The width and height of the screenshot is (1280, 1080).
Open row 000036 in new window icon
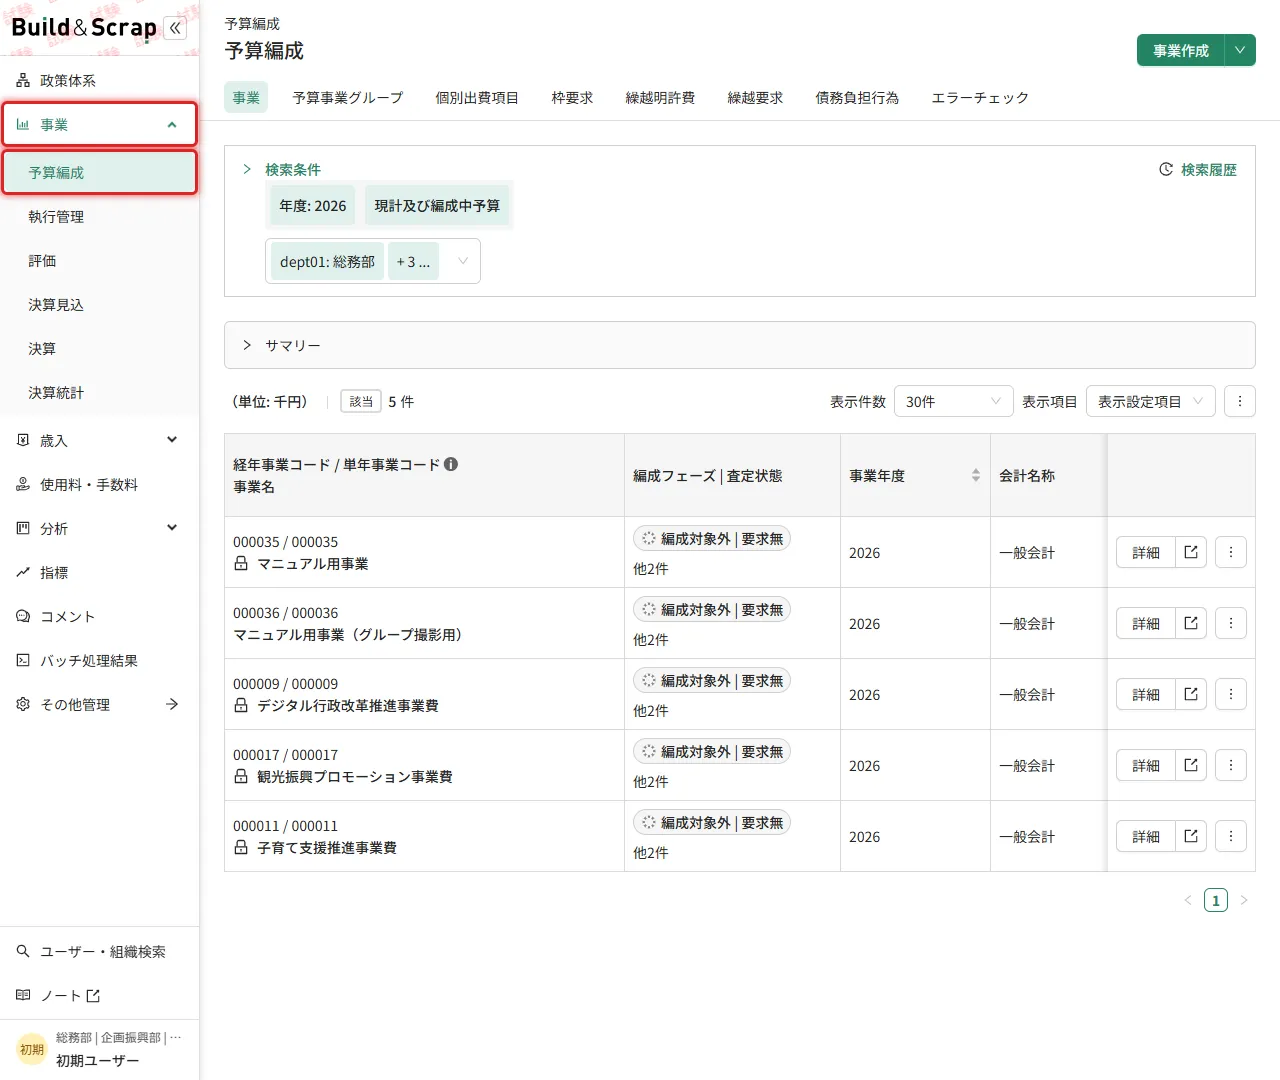click(x=1191, y=624)
